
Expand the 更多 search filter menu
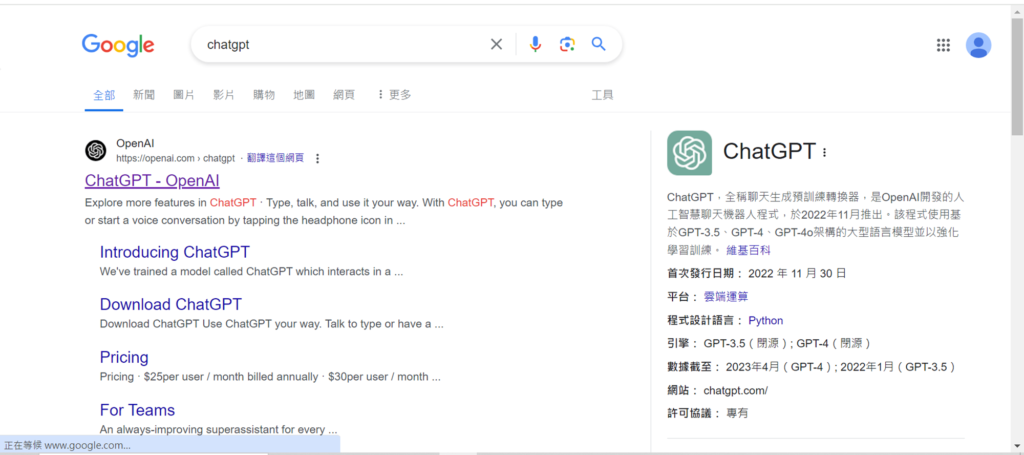[394, 95]
